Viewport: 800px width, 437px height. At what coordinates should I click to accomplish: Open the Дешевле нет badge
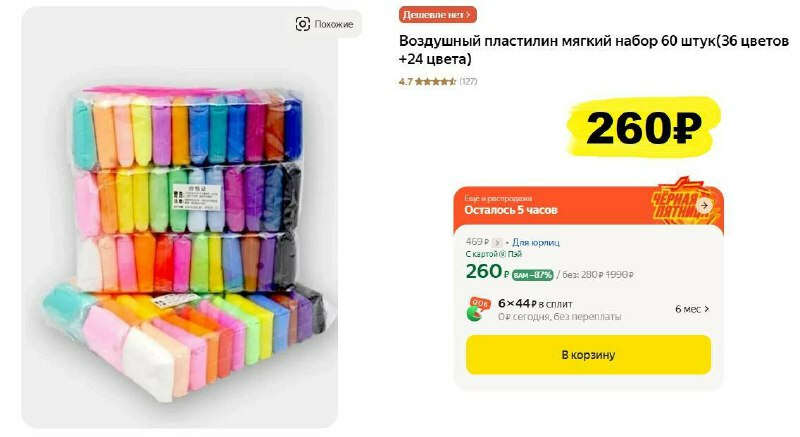click(437, 15)
